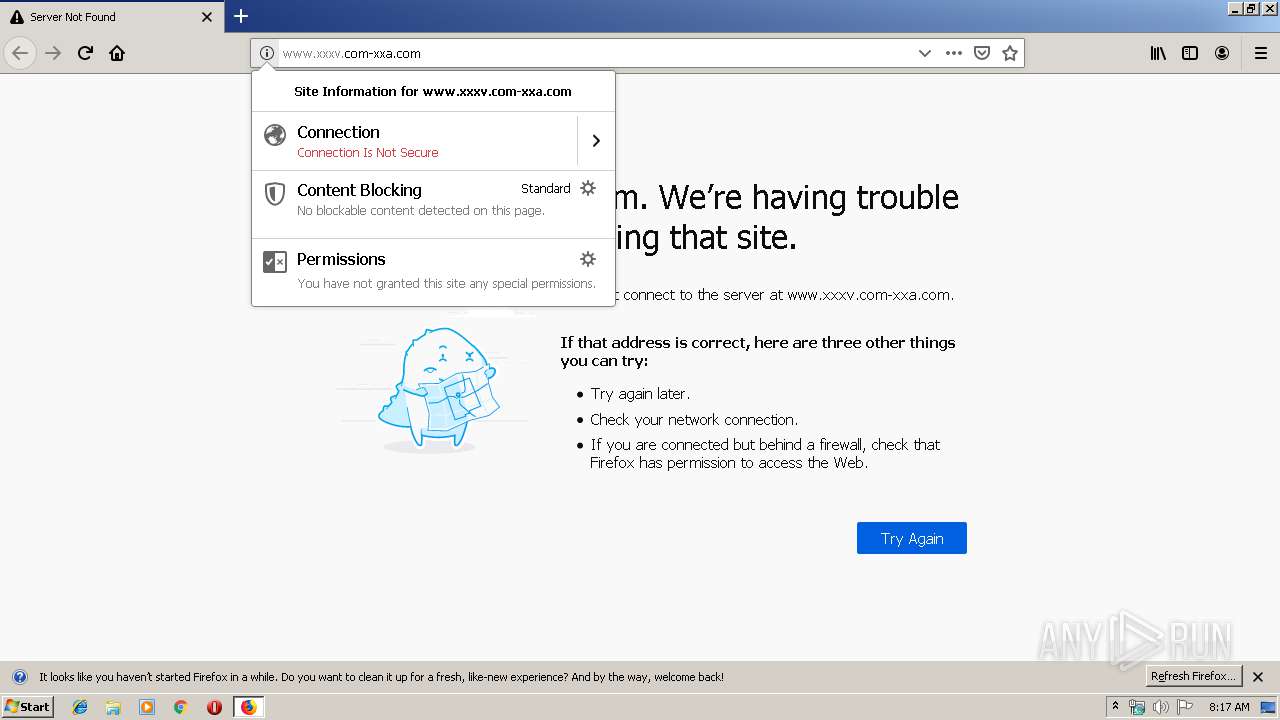Viewport: 1280px width, 720px height.
Task: Click the Permissions icon in panel
Action: pos(275,262)
